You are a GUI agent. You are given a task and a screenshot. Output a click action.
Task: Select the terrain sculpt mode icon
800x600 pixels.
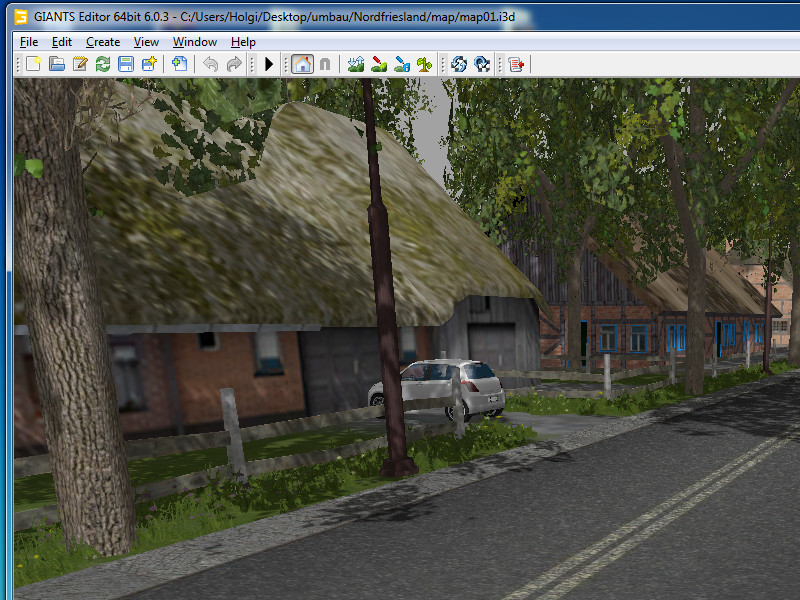point(356,64)
